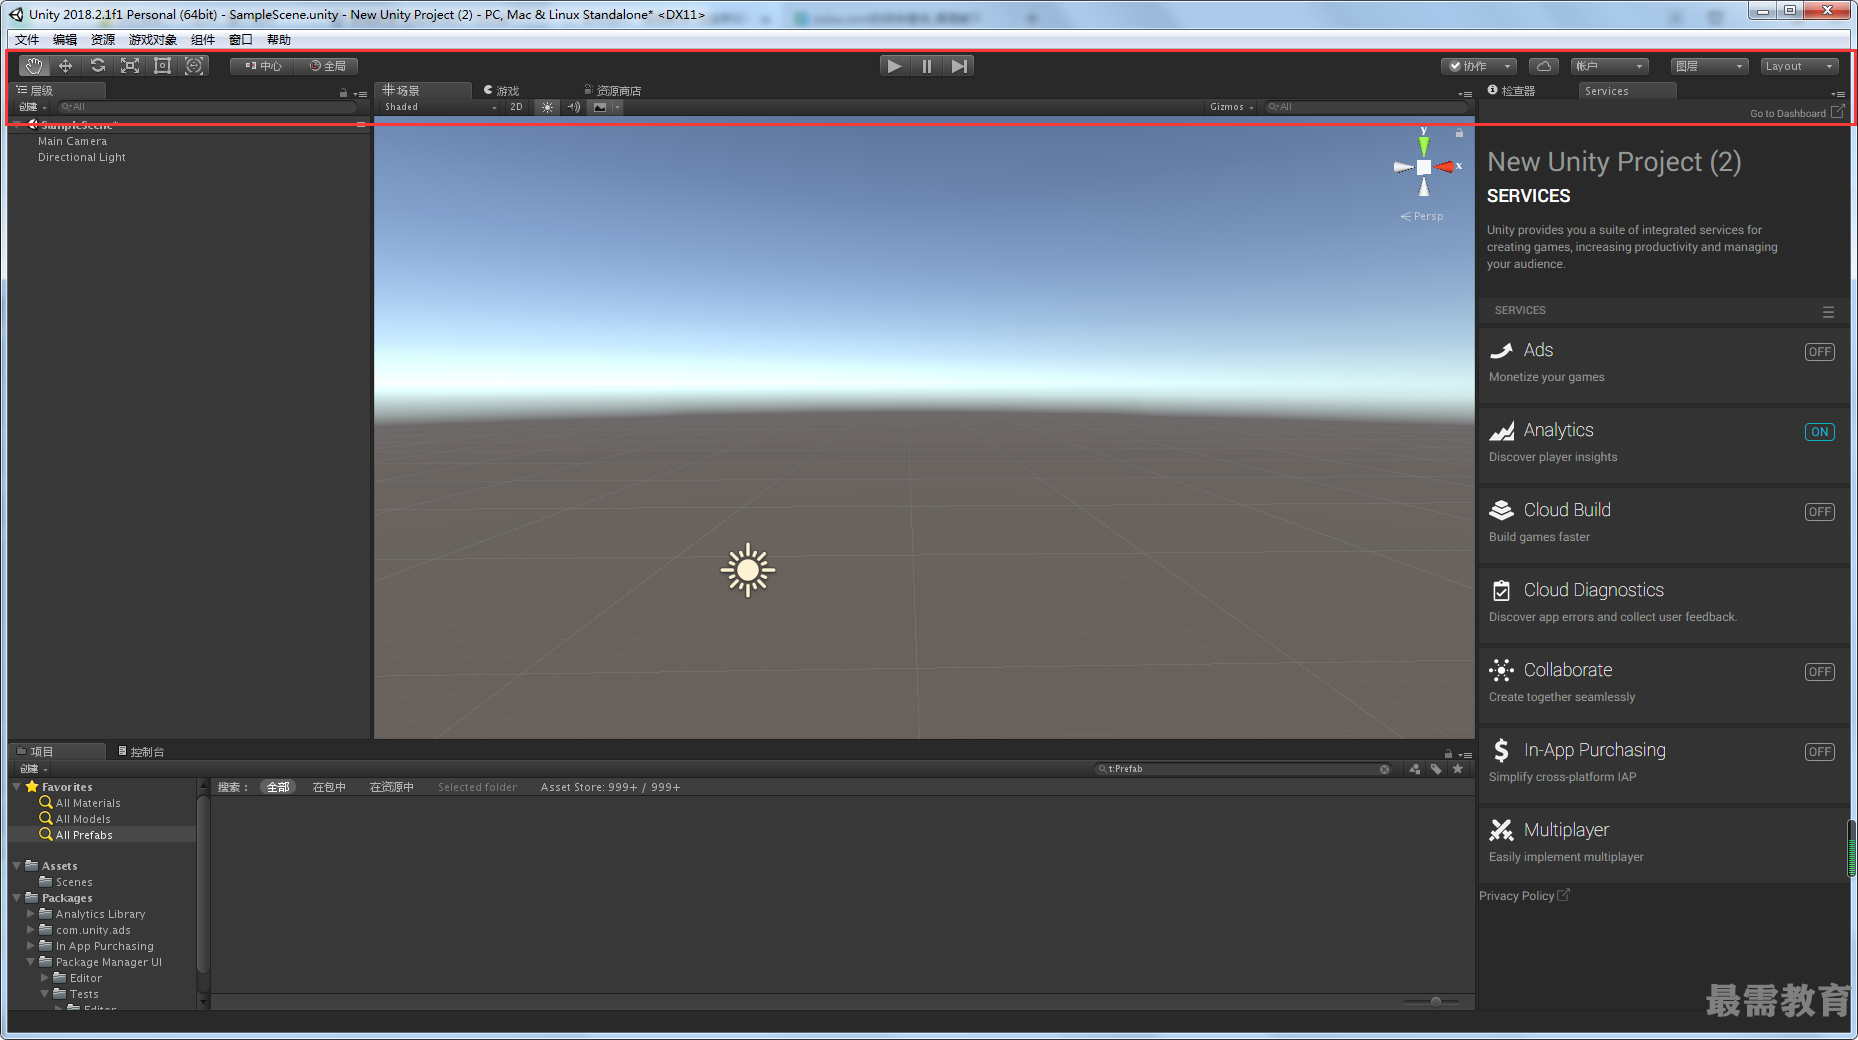The height and width of the screenshot is (1040, 1858).
Task: Open the Gizmos dropdown
Action: (1231, 107)
